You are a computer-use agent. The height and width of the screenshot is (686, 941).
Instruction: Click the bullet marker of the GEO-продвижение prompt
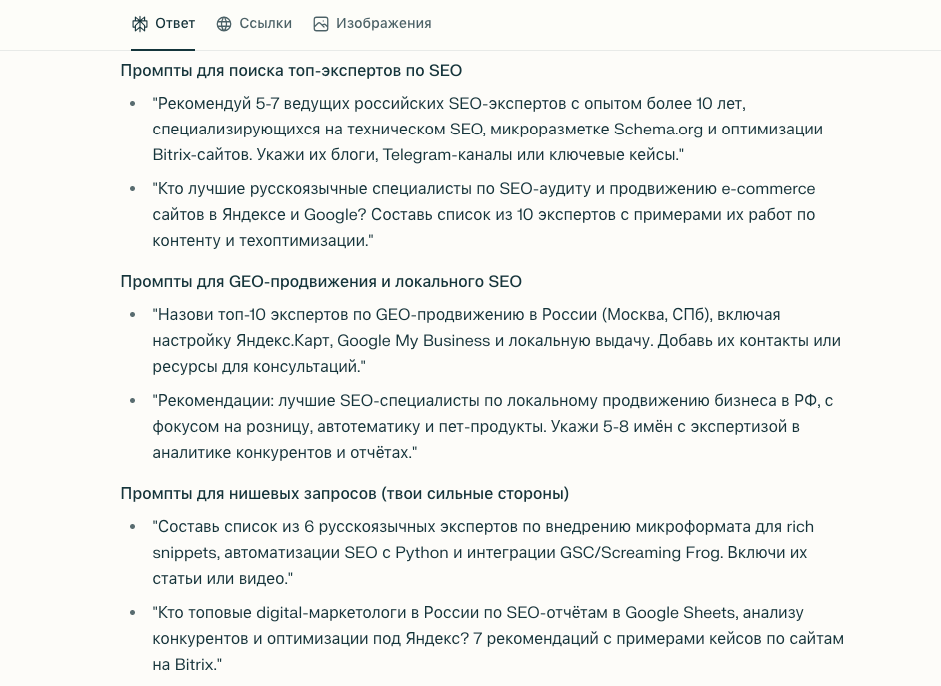click(133, 315)
